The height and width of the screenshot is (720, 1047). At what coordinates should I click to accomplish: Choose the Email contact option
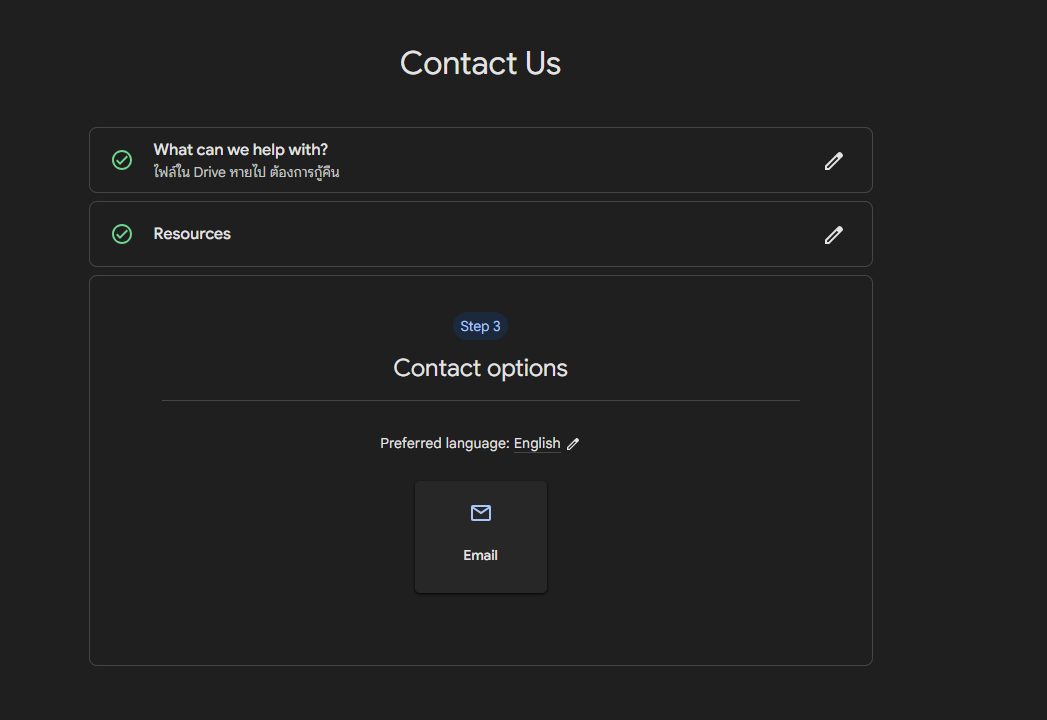(481, 537)
